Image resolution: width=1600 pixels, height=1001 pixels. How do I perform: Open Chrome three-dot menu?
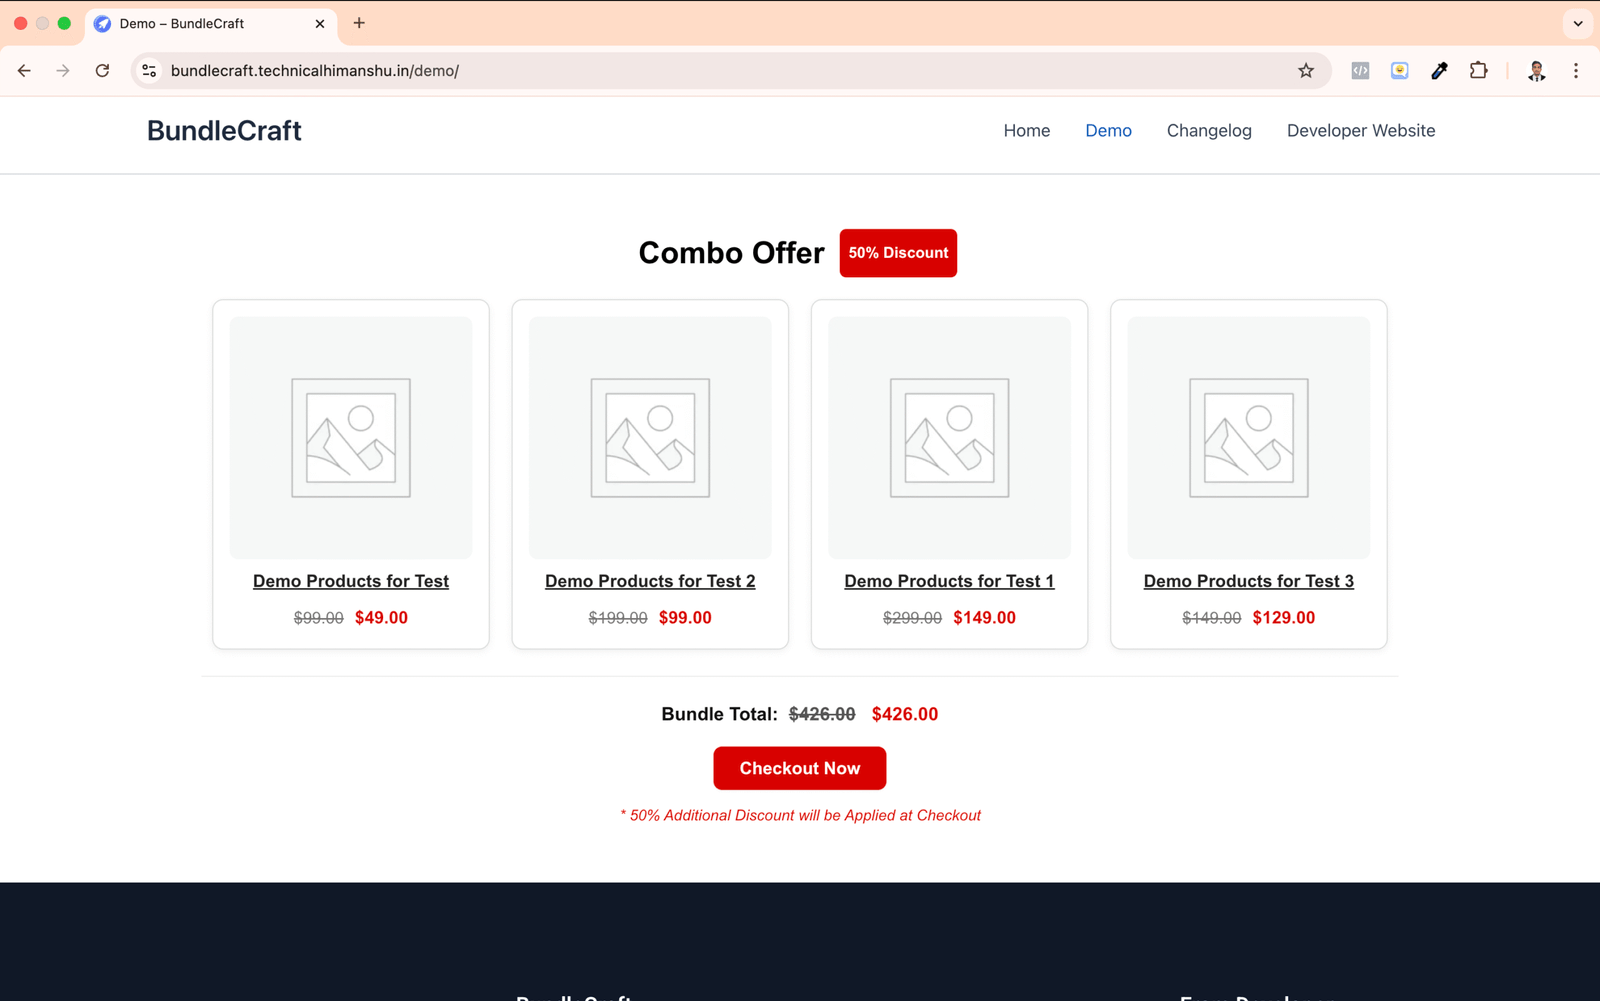[x=1575, y=71]
